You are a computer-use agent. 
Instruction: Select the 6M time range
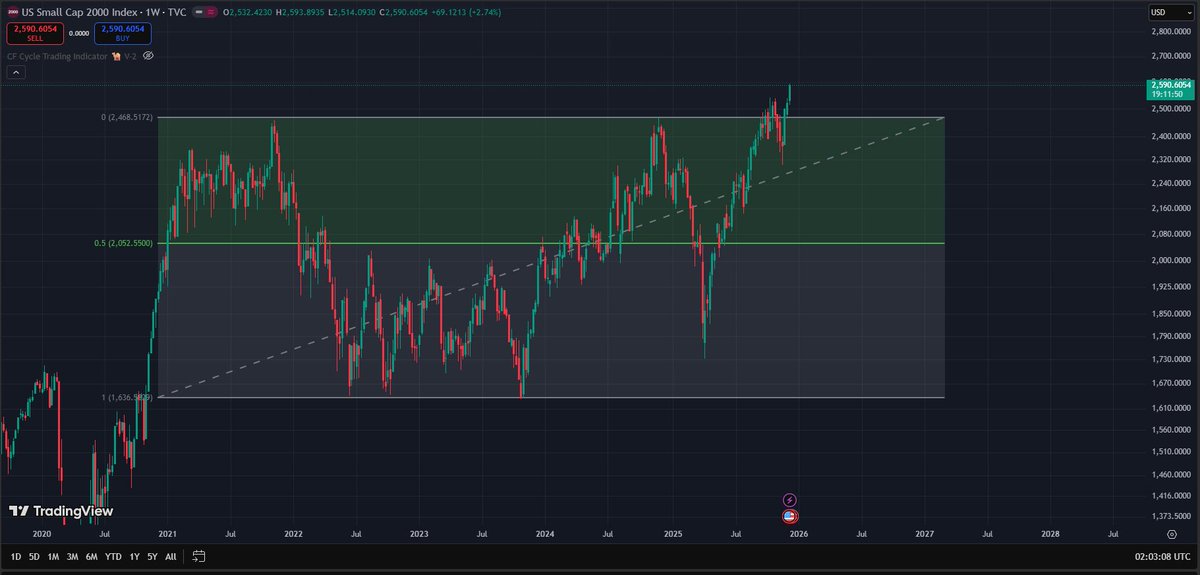point(92,556)
